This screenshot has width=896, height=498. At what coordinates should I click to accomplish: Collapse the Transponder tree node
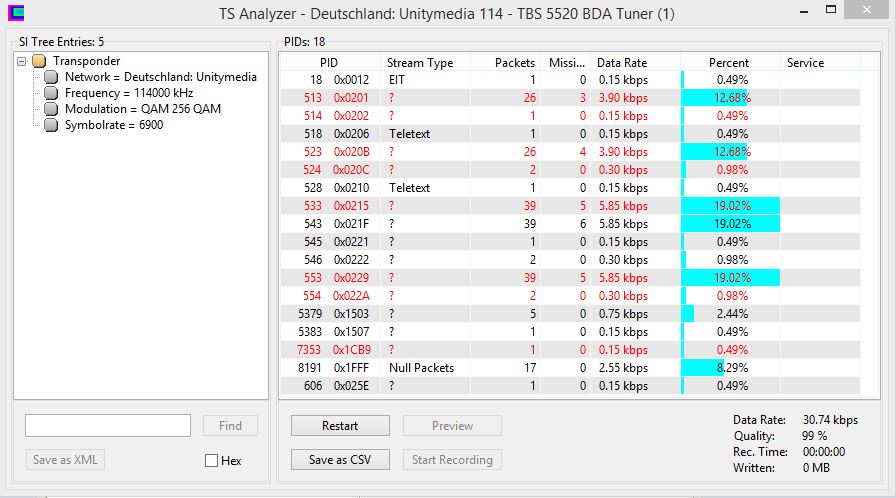[22, 61]
